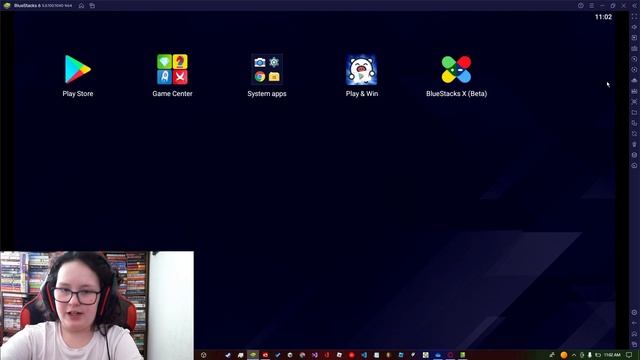Take a screenshot using the sidebar icon
The width and height of the screenshot is (640, 360).
coord(634,102)
